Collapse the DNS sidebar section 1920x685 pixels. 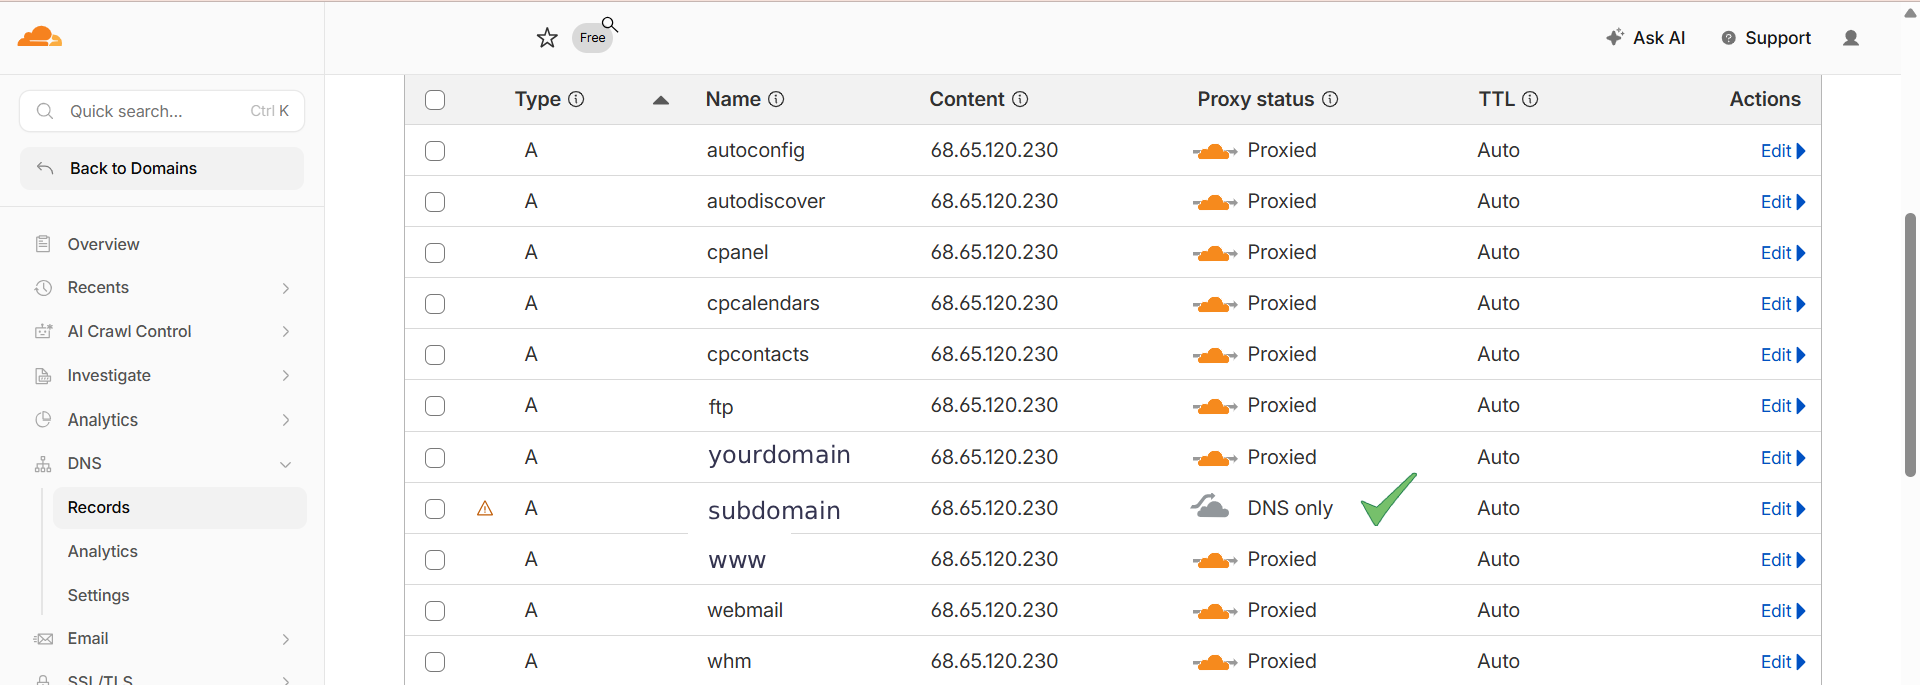(x=162, y=464)
